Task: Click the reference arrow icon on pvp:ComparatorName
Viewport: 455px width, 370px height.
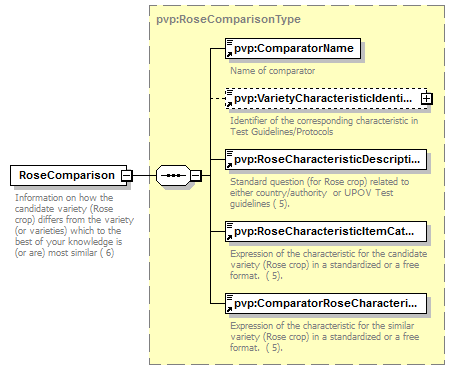Action: [229, 55]
